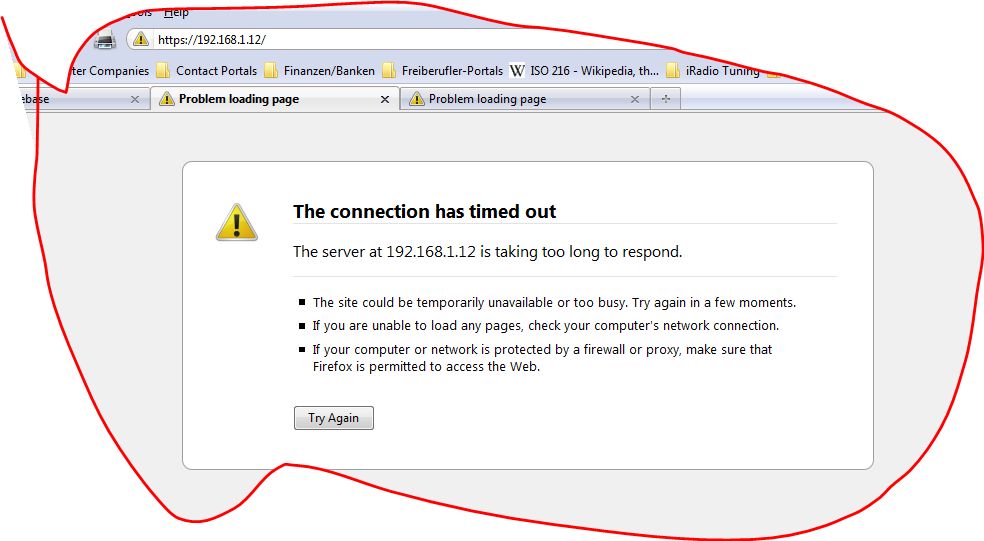Expand the Finanzen/Banken bookmark folder

click(x=329, y=71)
